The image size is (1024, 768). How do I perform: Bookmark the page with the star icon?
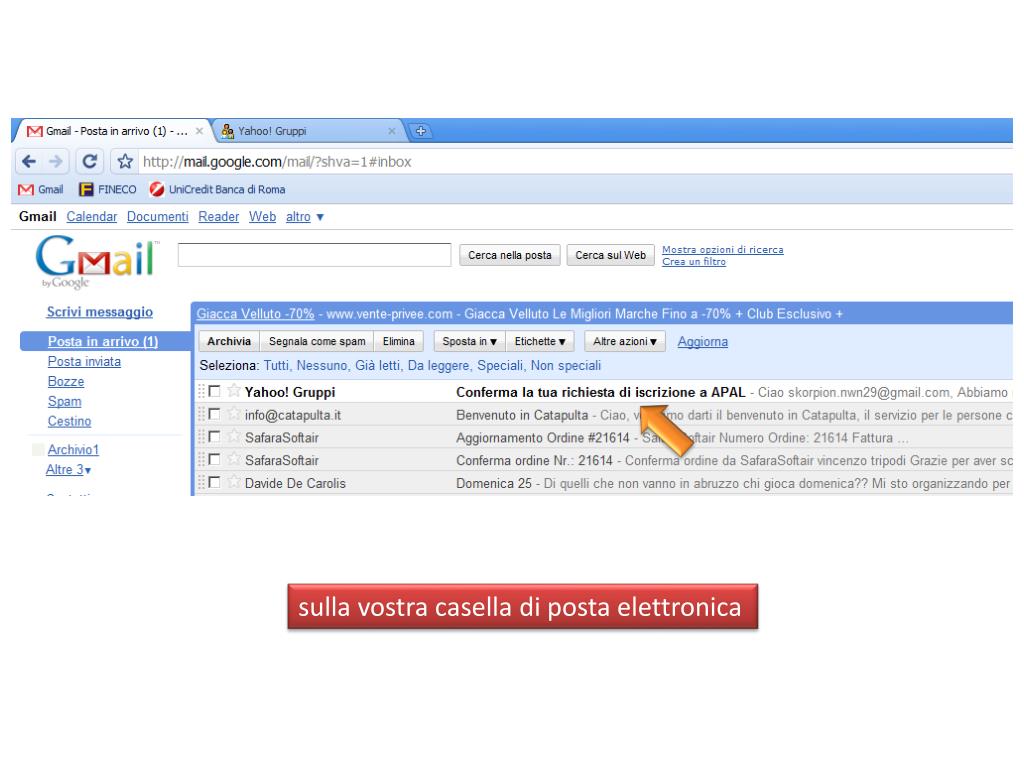click(x=125, y=161)
